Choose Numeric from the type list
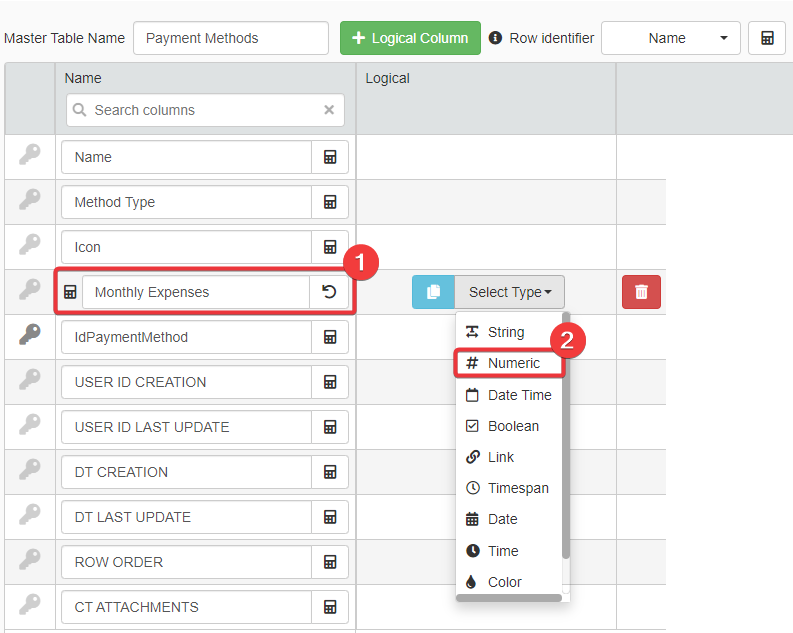This screenshot has width=793, height=633. [513, 363]
